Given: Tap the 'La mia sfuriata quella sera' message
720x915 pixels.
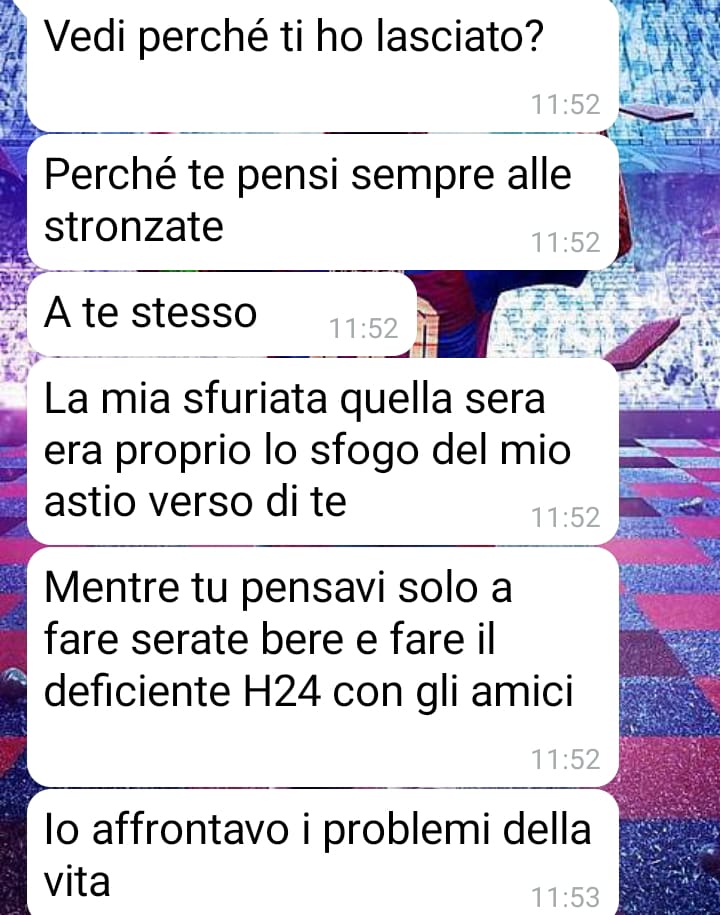Looking at the screenshot, I should click(323, 452).
